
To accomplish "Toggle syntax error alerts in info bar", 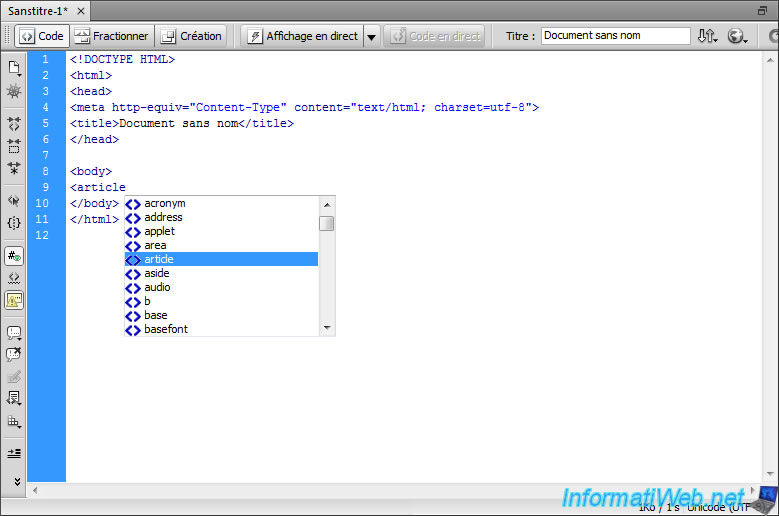I will click(x=14, y=300).
